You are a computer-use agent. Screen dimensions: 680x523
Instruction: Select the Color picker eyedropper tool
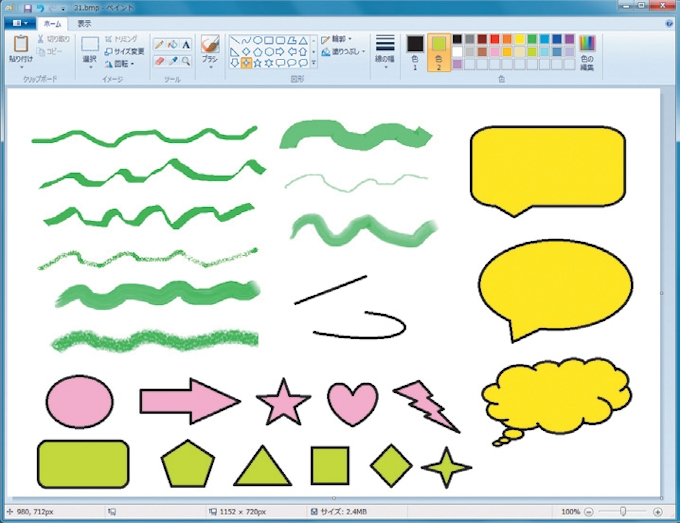(x=172, y=60)
